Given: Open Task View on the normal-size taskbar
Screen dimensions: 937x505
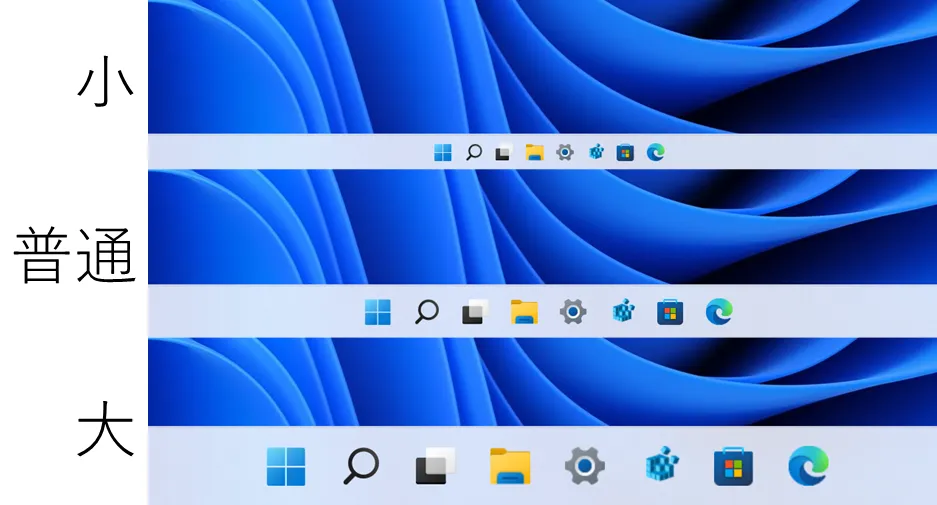Looking at the screenshot, I should [475, 311].
